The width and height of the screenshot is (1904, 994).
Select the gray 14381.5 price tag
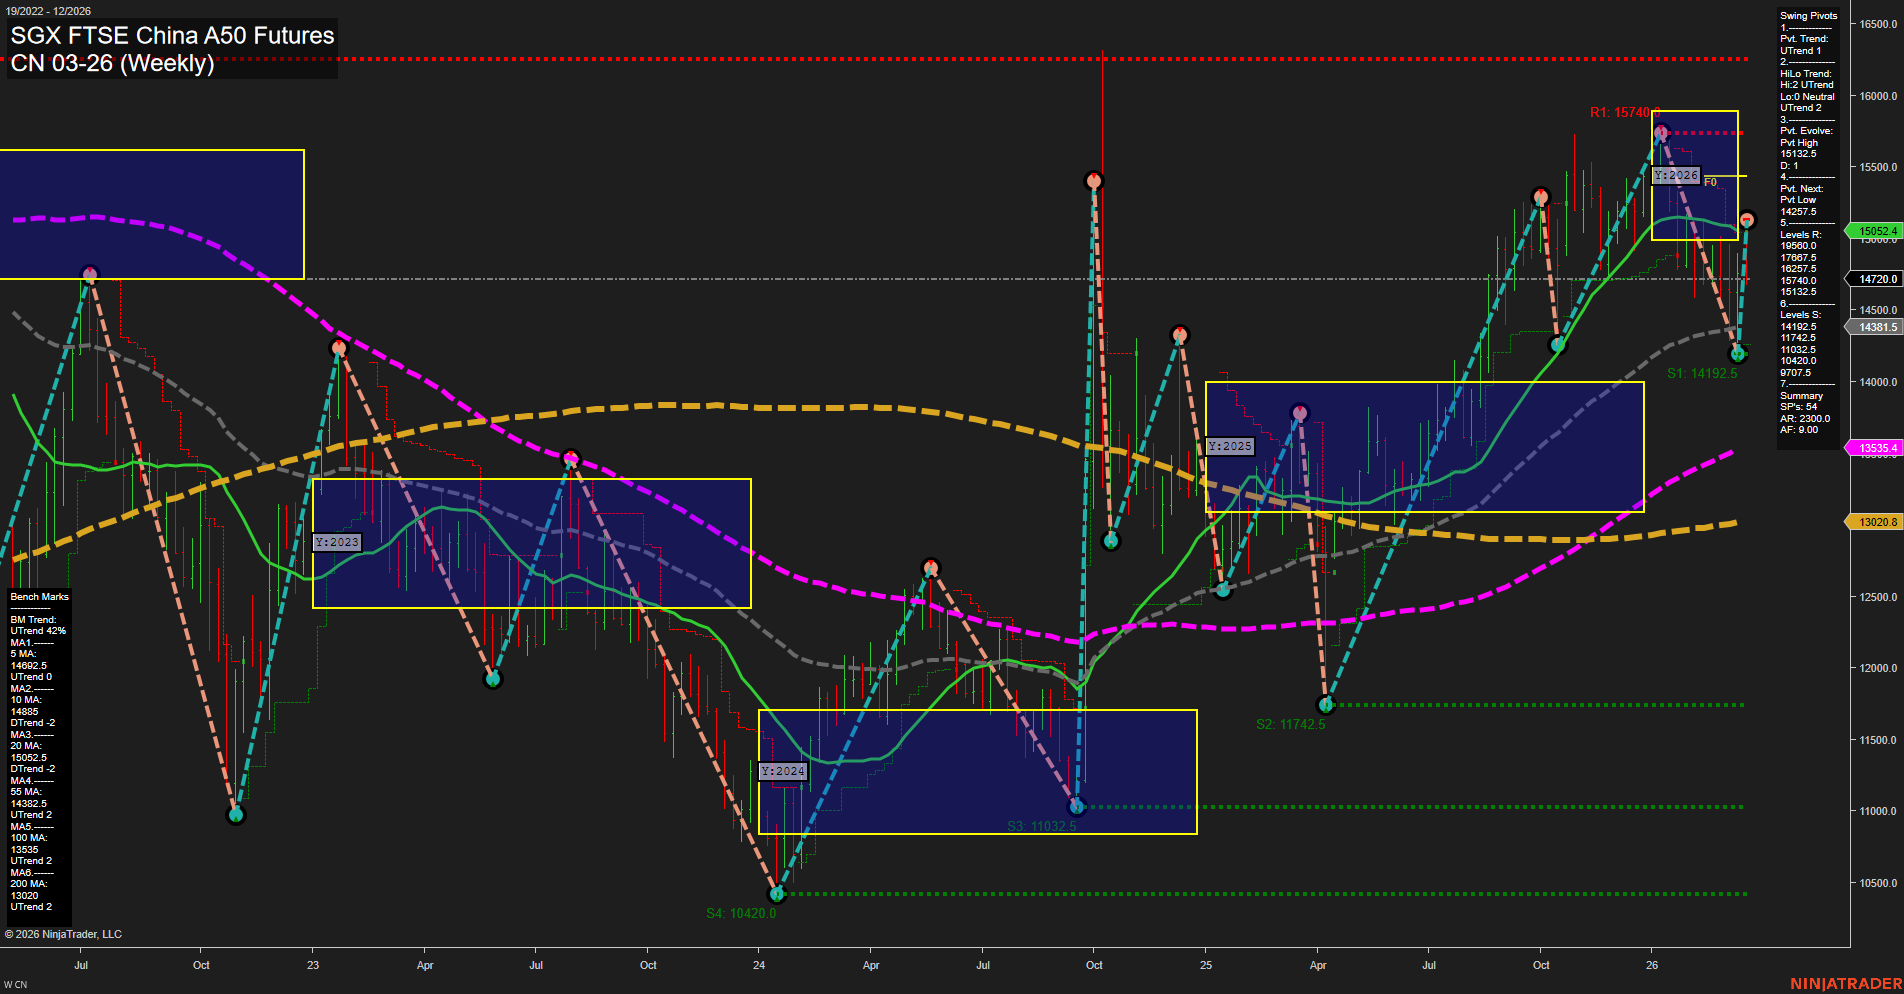[1874, 326]
